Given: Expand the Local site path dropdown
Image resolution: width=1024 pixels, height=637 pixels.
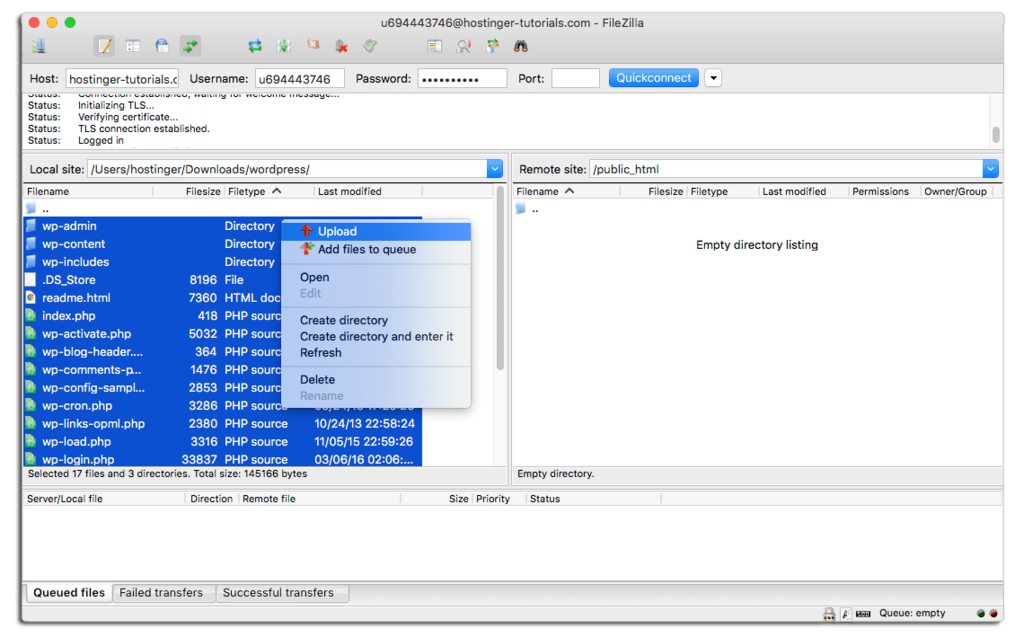Looking at the screenshot, I should tap(494, 169).
